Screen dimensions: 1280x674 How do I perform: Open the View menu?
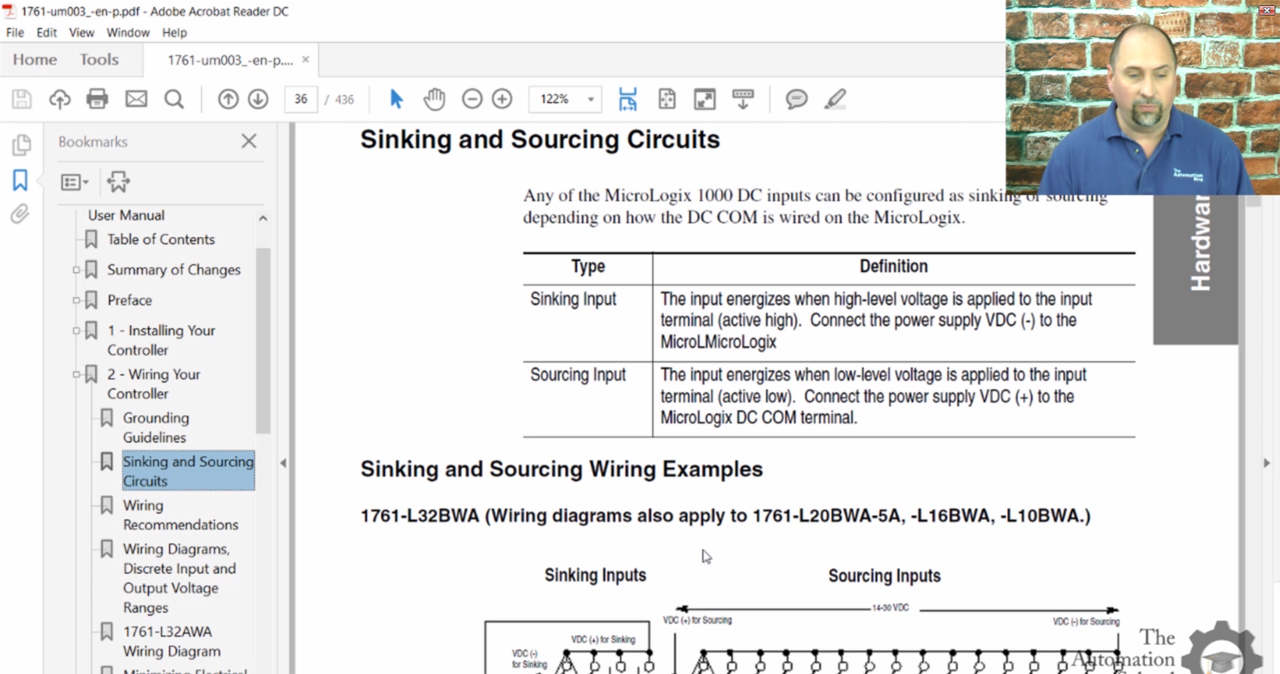click(82, 32)
